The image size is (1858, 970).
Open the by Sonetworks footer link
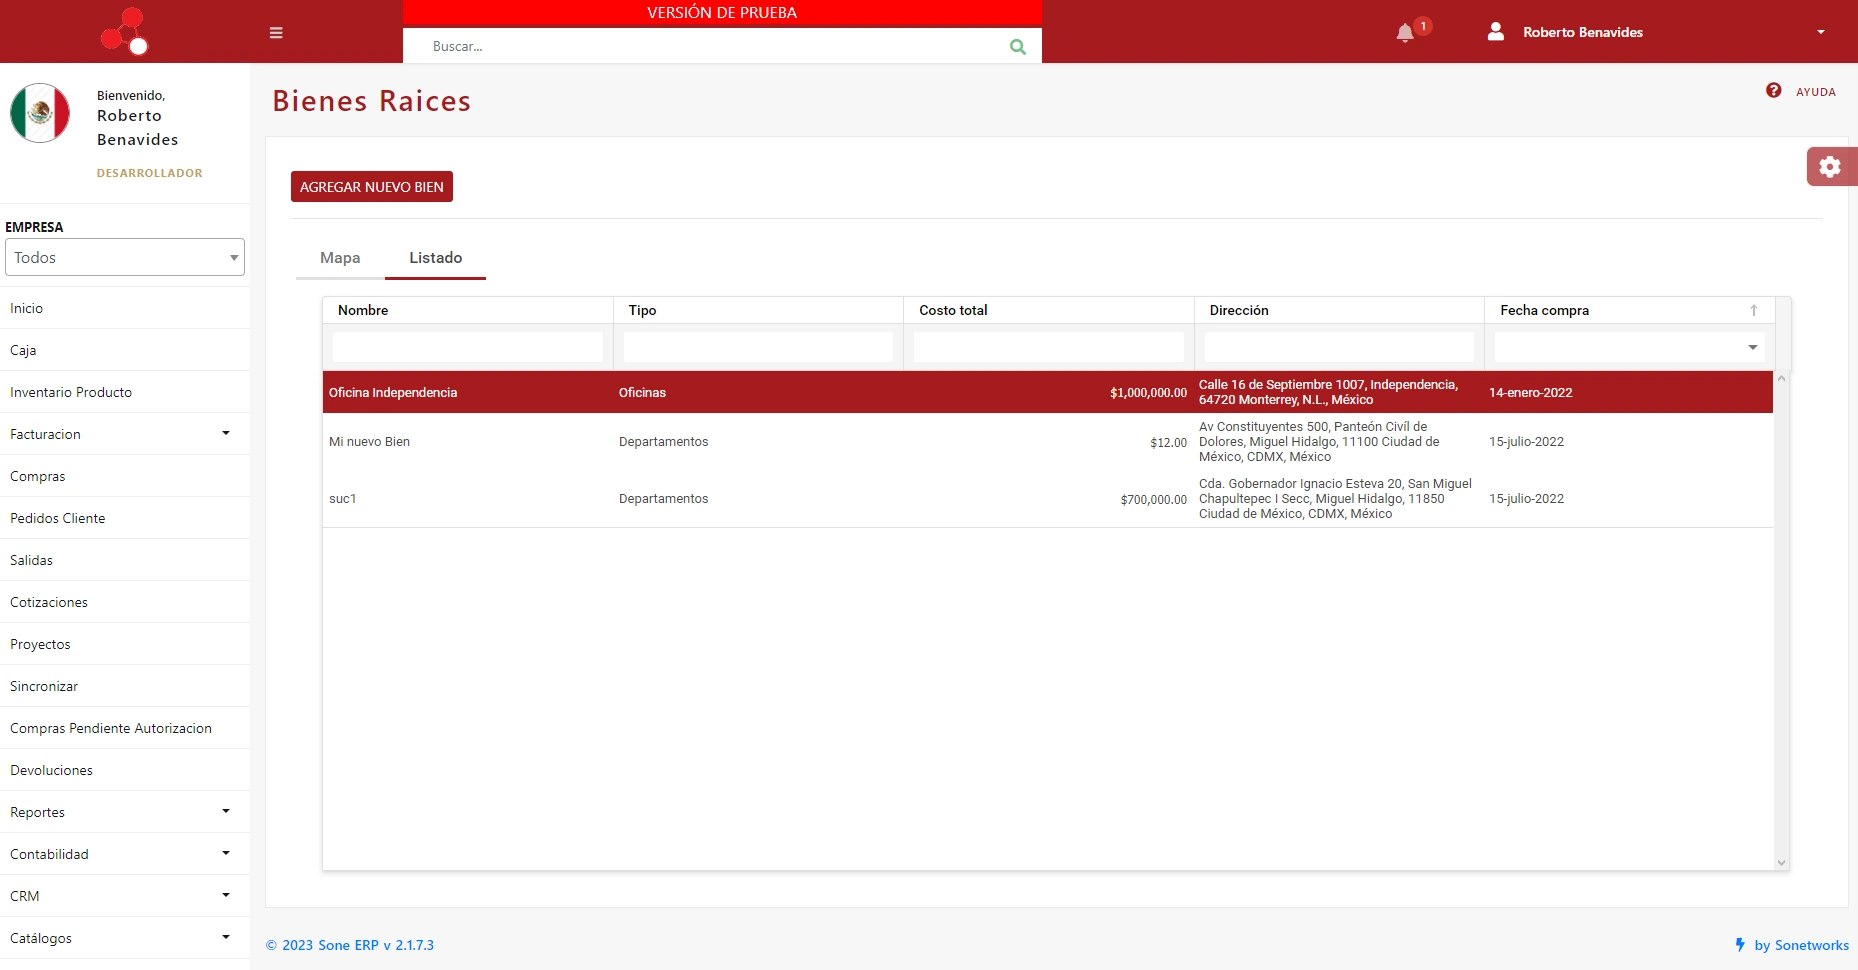tap(1801, 945)
